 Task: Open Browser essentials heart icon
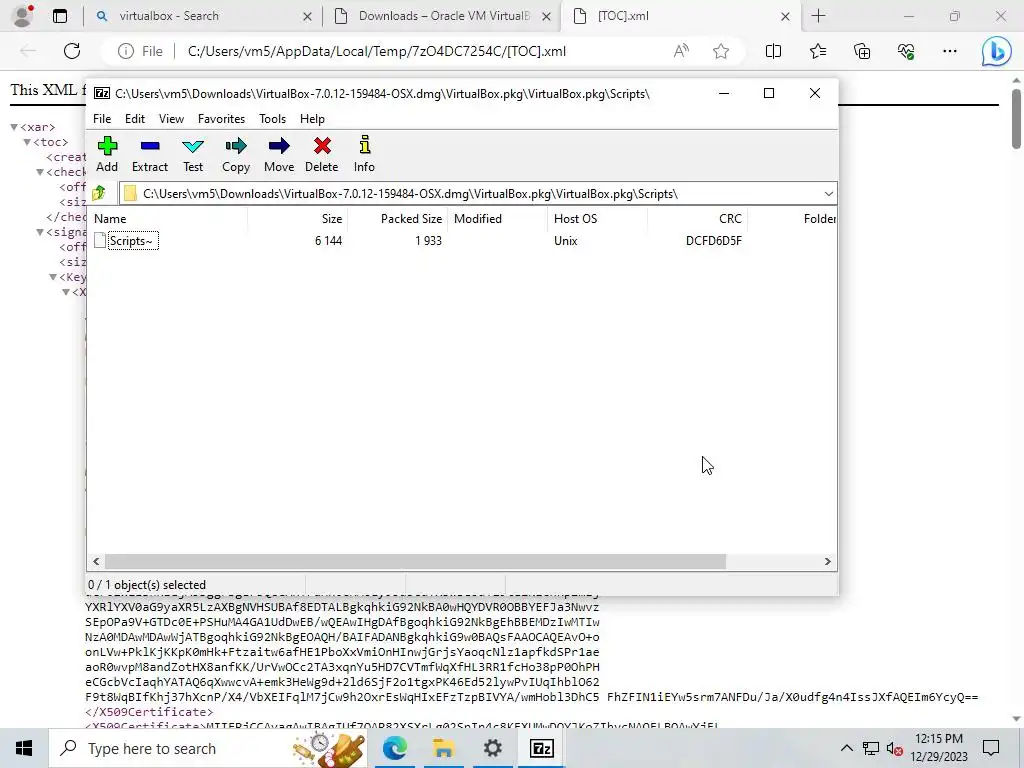906,51
